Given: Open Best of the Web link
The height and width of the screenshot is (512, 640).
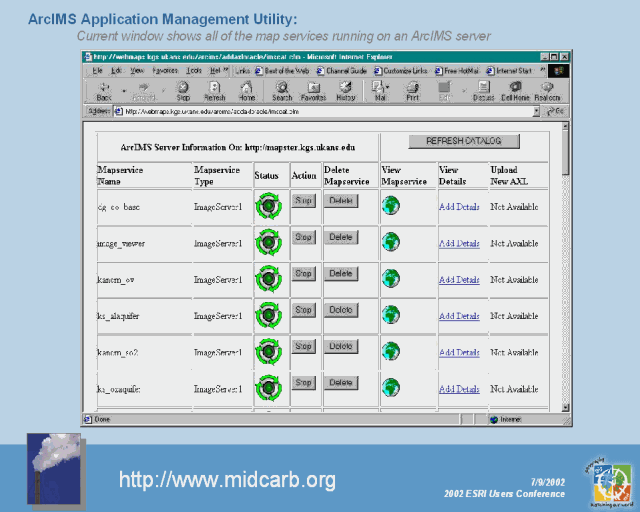Looking at the screenshot, I should point(282,71).
